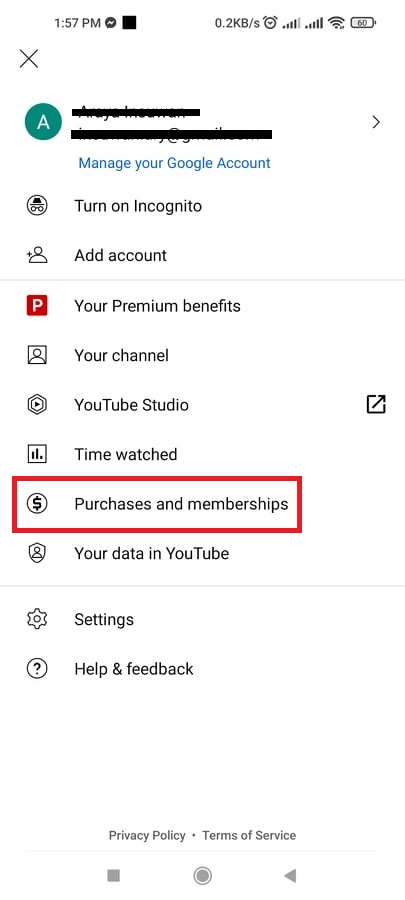
Task: Open Settings gear icon
Action: coord(37,619)
